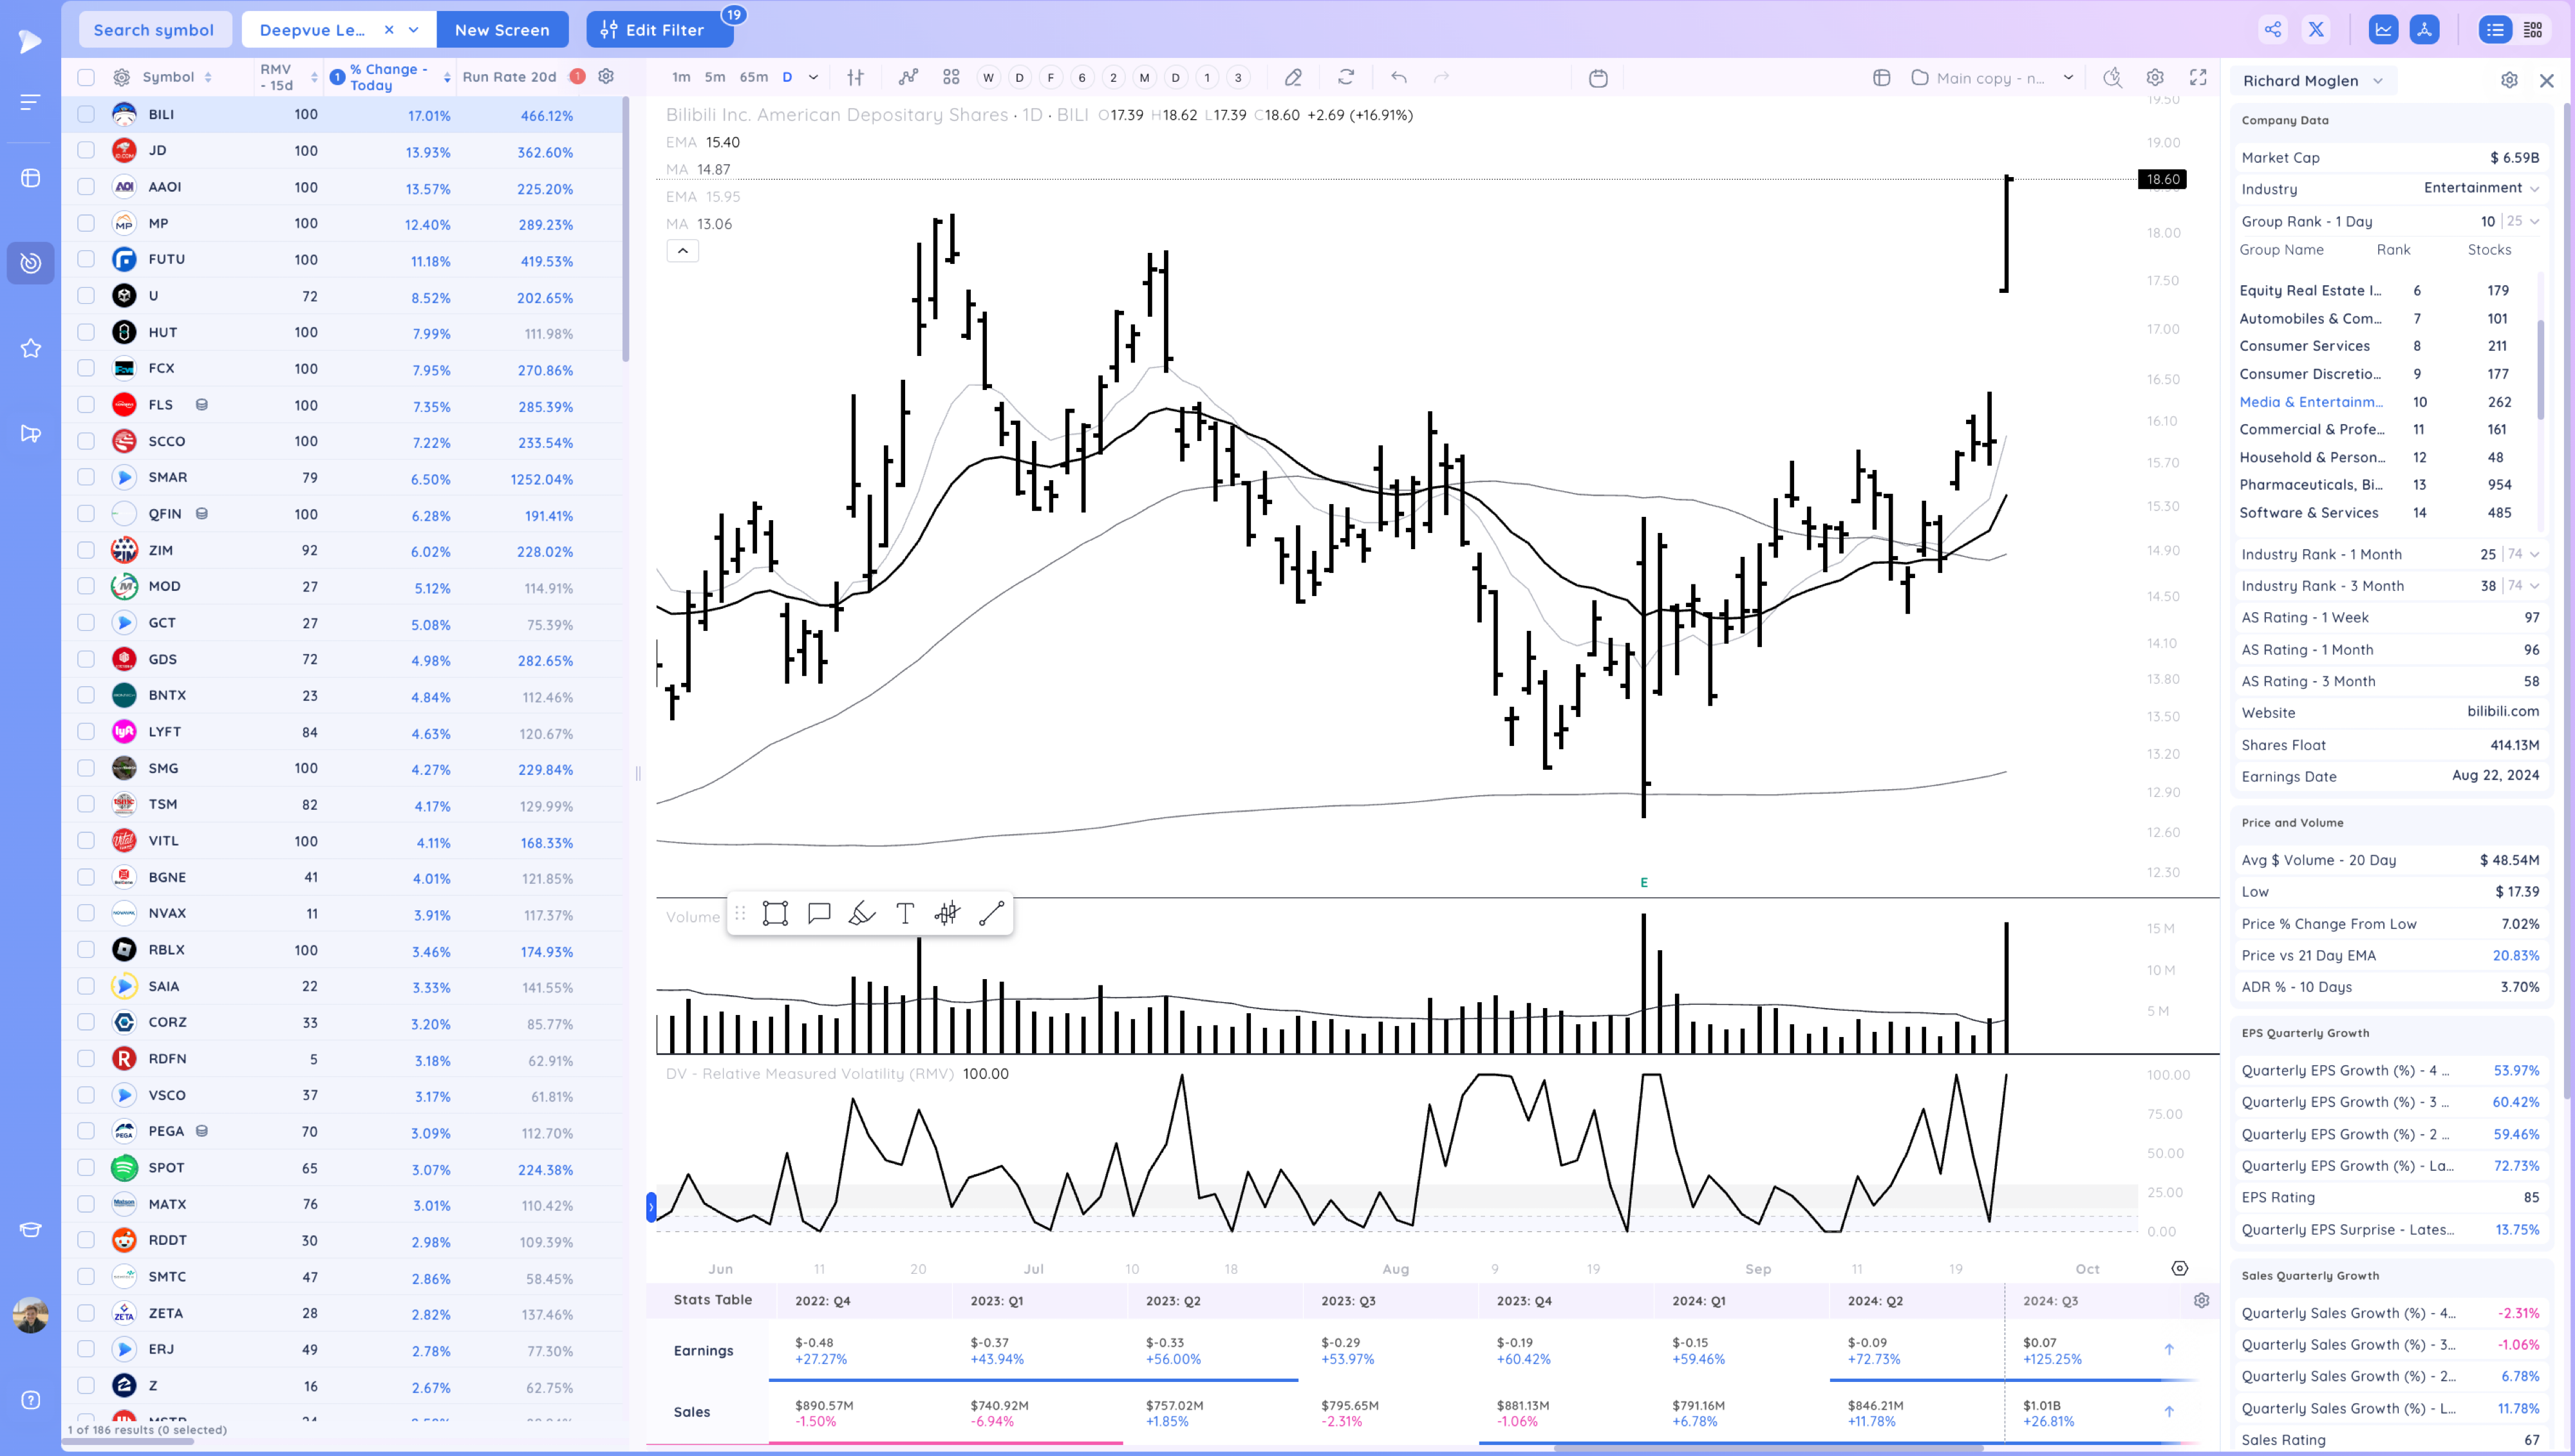Image resolution: width=2575 pixels, height=1456 pixels.
Task: Open the hamburger menu in left sidebar
Action: (30, 101)
